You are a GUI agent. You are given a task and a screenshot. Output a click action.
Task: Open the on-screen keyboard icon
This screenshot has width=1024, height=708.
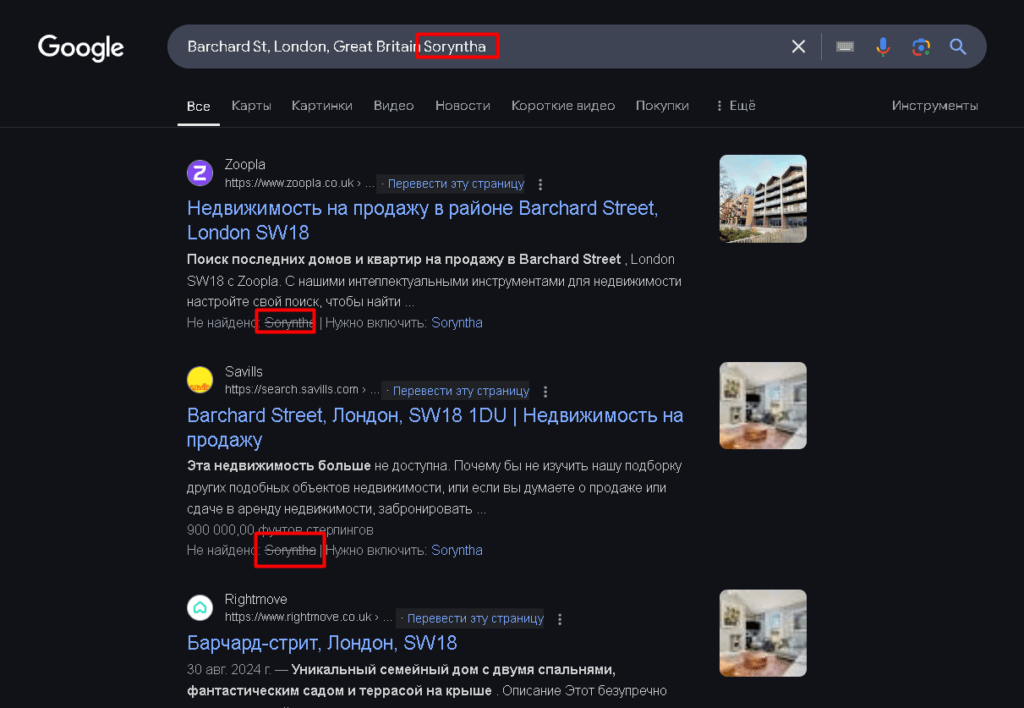coord(845,46)
